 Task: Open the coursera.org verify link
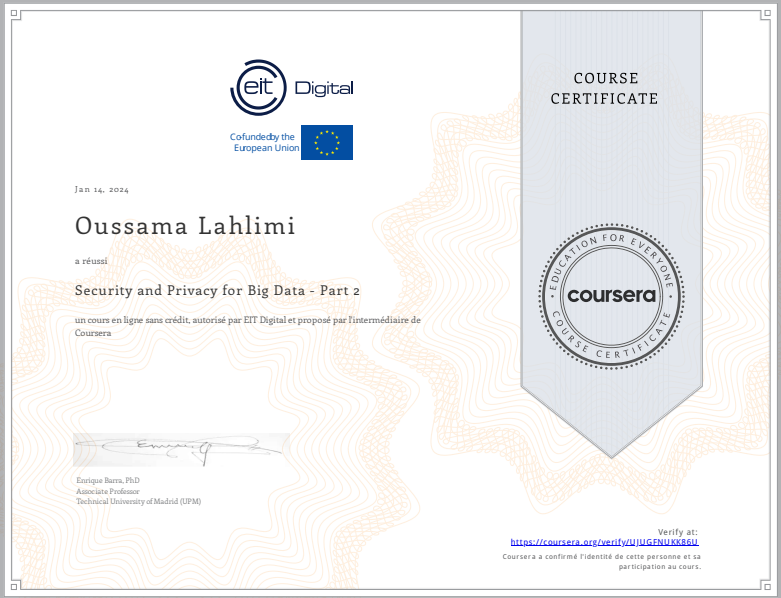coord(604,542)
